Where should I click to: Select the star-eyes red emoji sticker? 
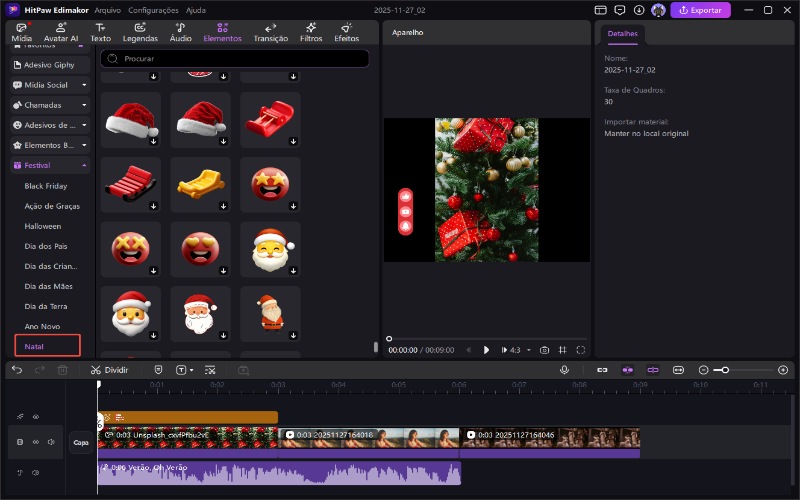(x=270, y=185)
